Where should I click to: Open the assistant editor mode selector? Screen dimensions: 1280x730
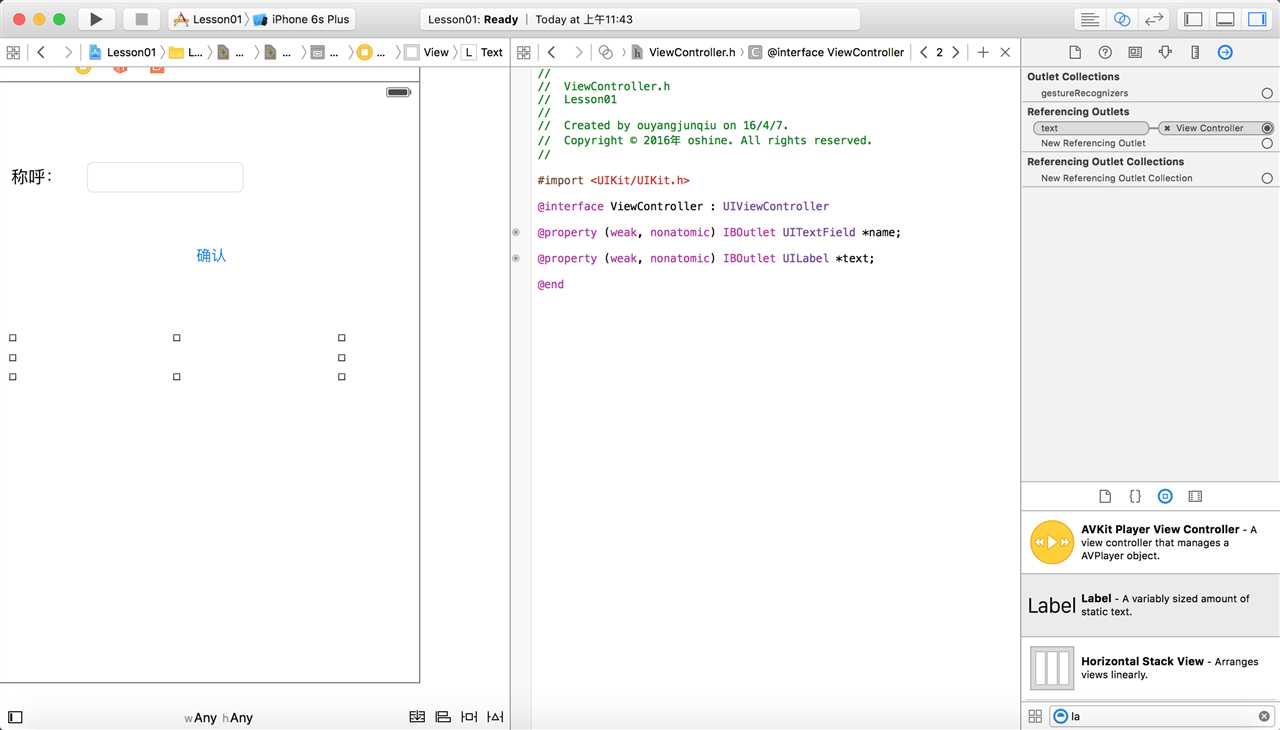click(605, 52)
